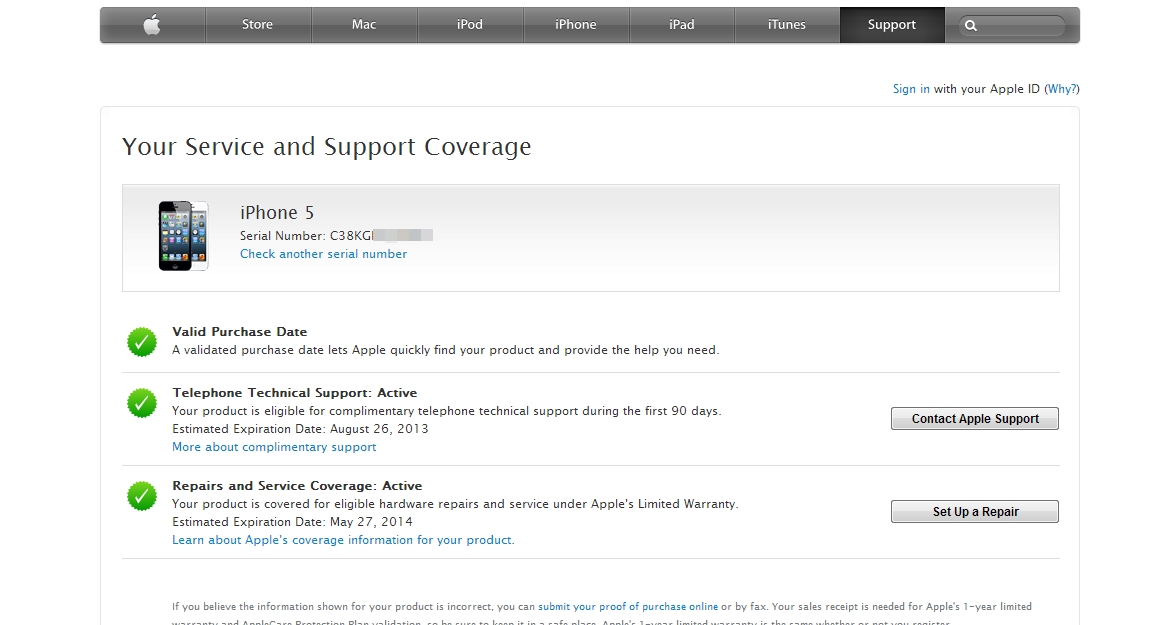Click the Sign in link

[x=911, y=89]
